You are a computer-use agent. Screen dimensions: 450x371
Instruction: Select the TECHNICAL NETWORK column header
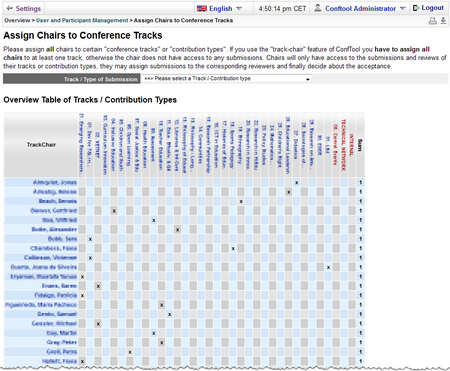point(344,145)
